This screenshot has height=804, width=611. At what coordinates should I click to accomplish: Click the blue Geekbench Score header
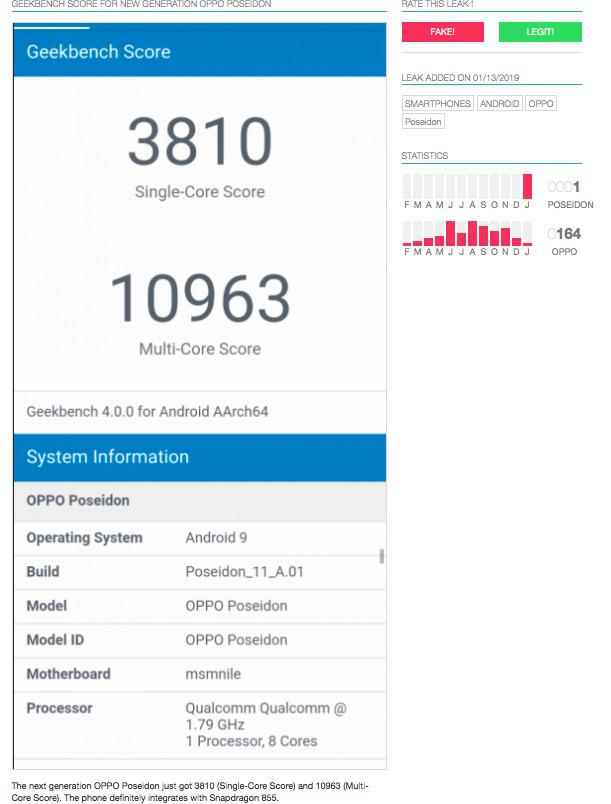point(199,52)
